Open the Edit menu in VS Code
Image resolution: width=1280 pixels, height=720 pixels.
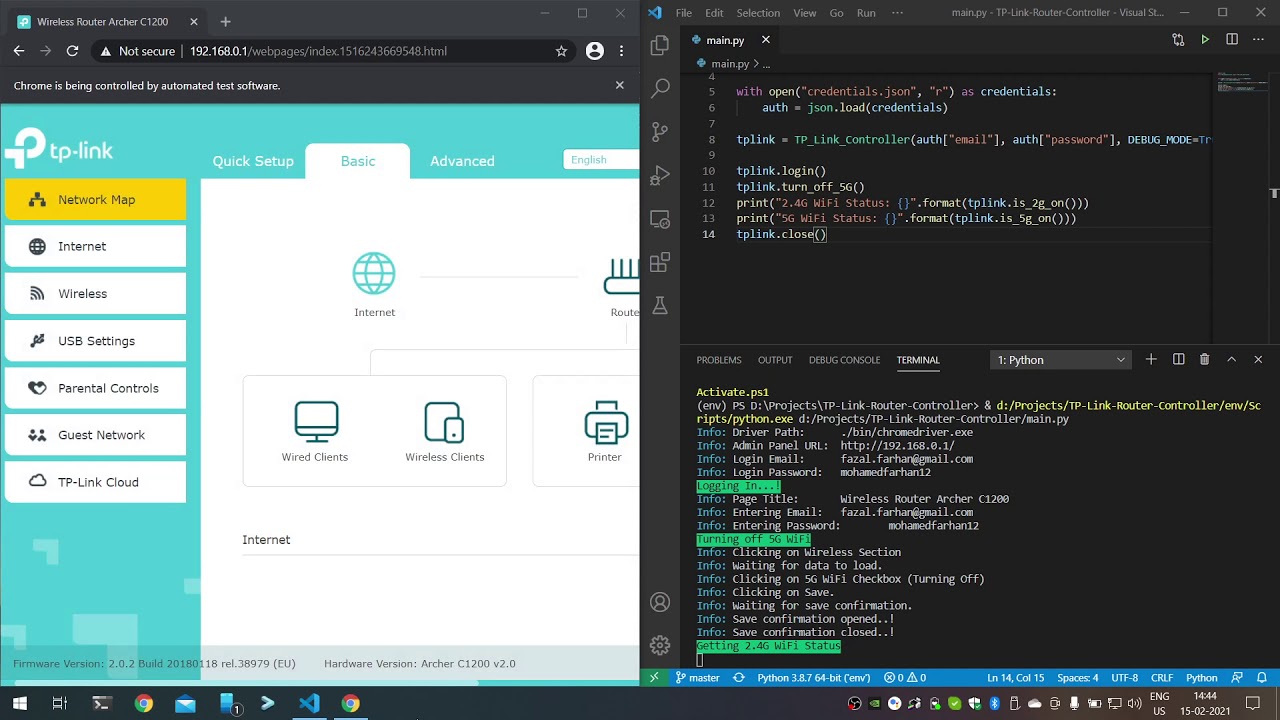point(714,13)
